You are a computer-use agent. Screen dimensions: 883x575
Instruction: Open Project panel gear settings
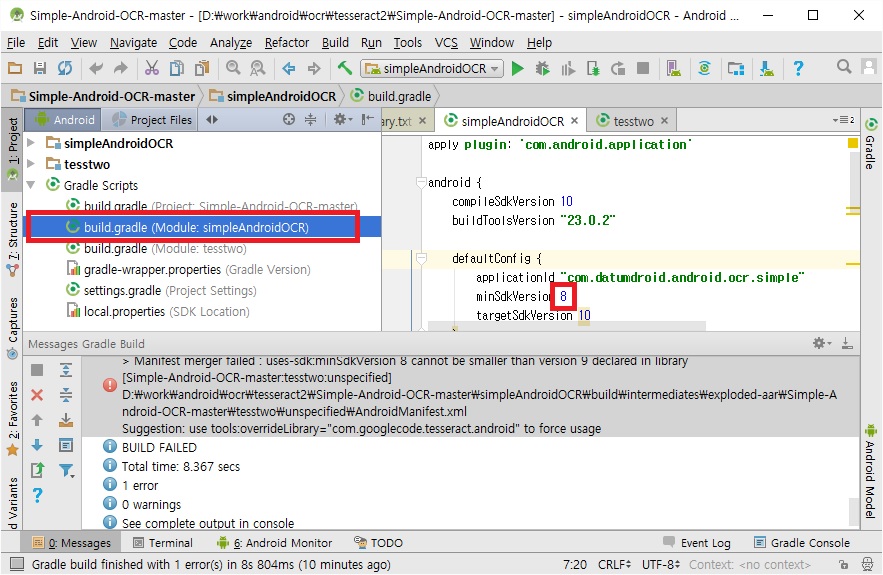pyautogui.click(x=342, y=119)
